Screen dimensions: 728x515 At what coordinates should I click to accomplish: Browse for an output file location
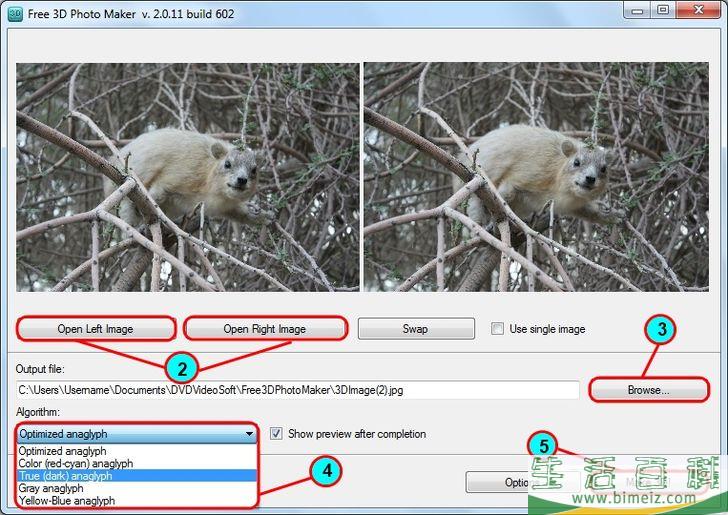point(648,390)
